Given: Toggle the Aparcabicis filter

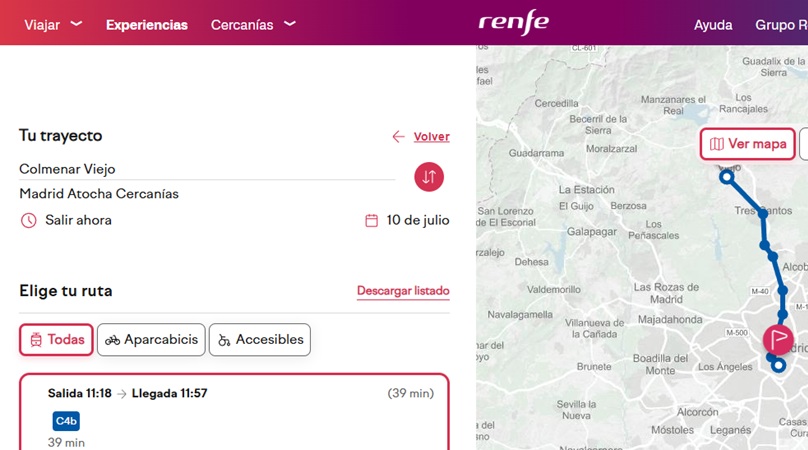Looking at the screenshot, I should tap(151, 340).
